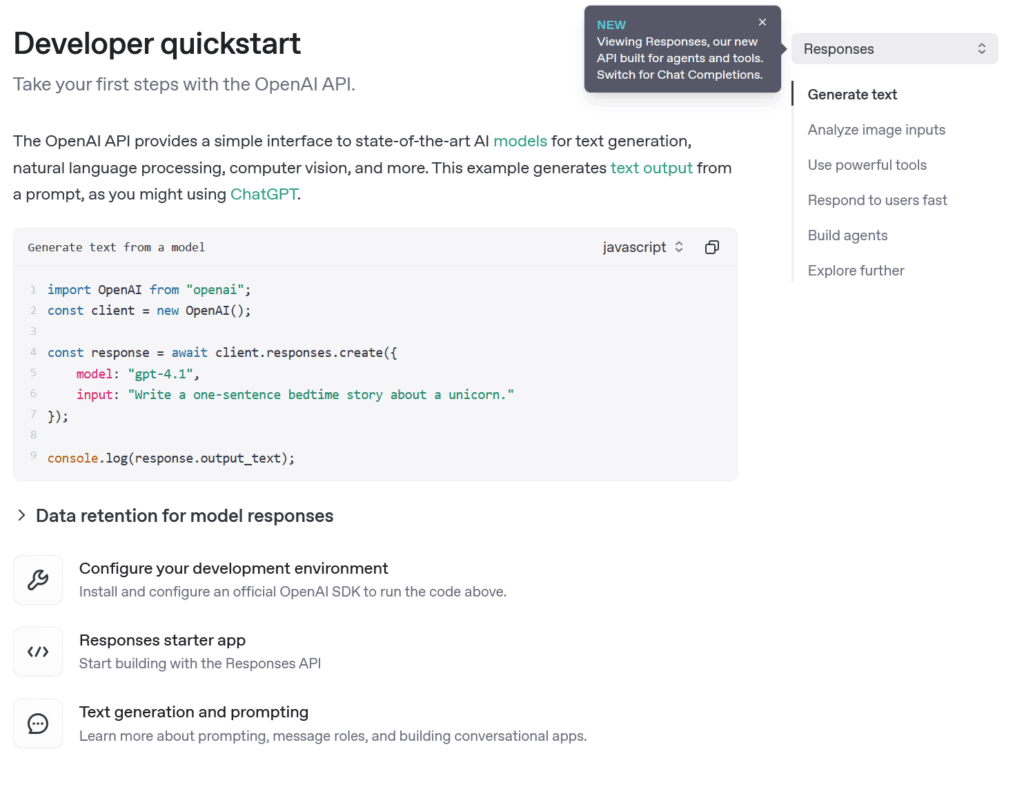1024x785 pixels.
Task: Click the const client = new OpenAI() line
Action: pyautogui.click(x=149, y=311)
